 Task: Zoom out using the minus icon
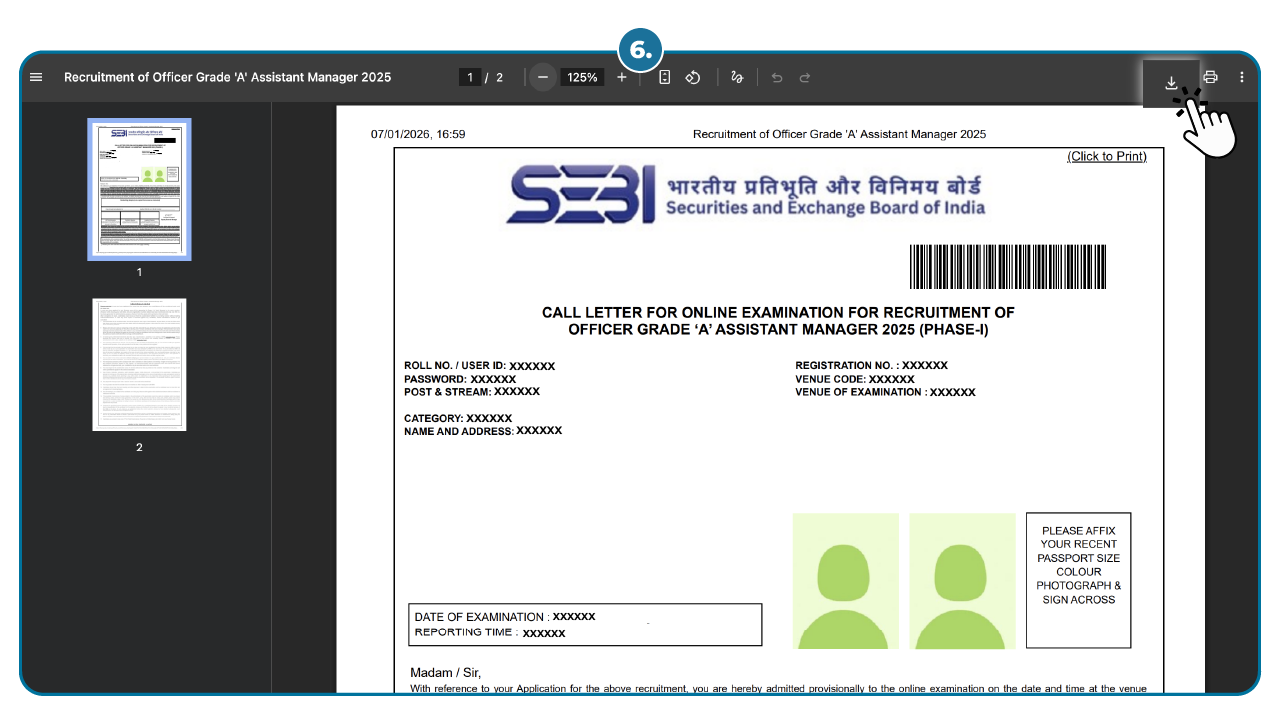(x=542, y=77)
